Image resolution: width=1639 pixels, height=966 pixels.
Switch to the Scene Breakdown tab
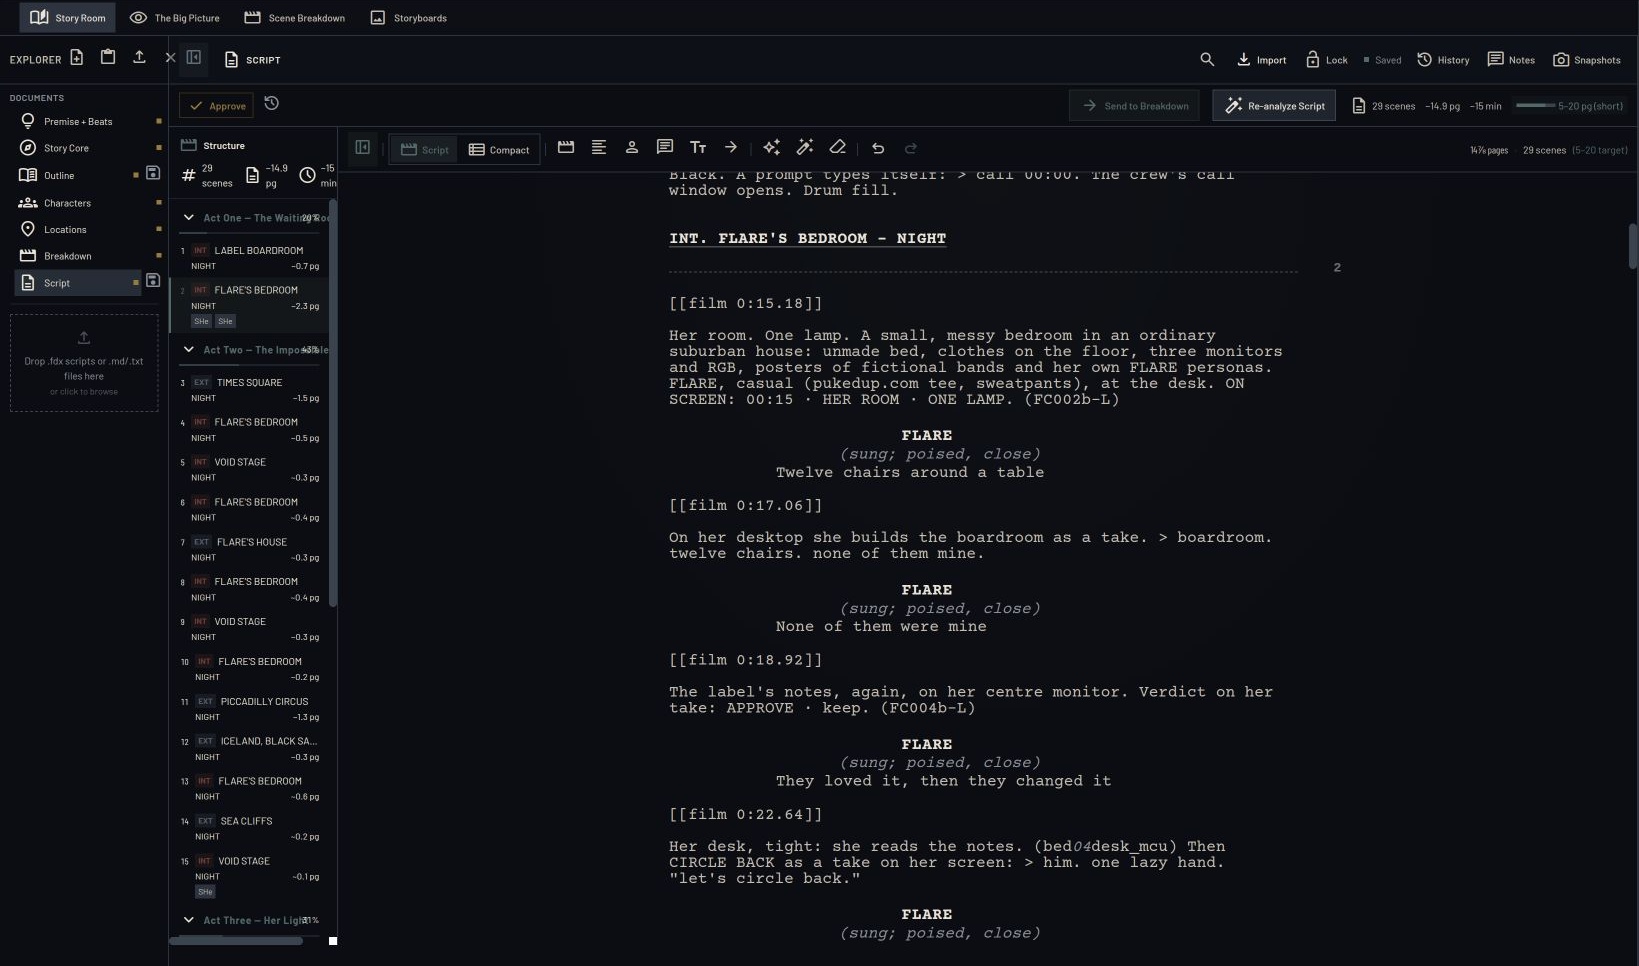pos(295,17)
